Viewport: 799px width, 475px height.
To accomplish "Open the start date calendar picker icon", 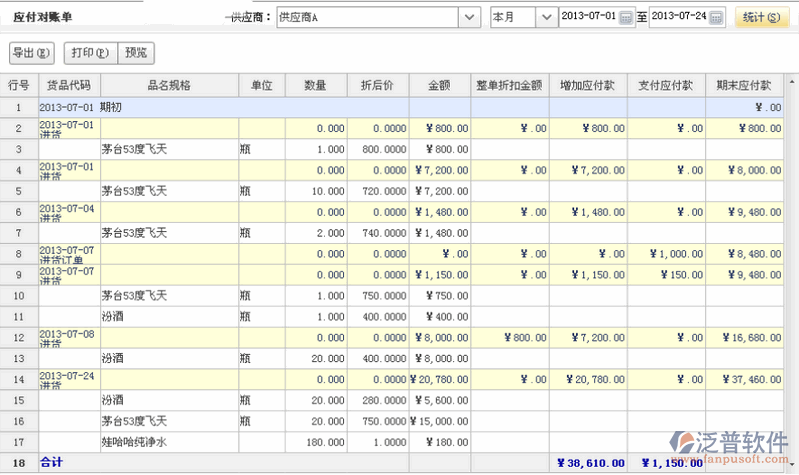I will point(626,18).
